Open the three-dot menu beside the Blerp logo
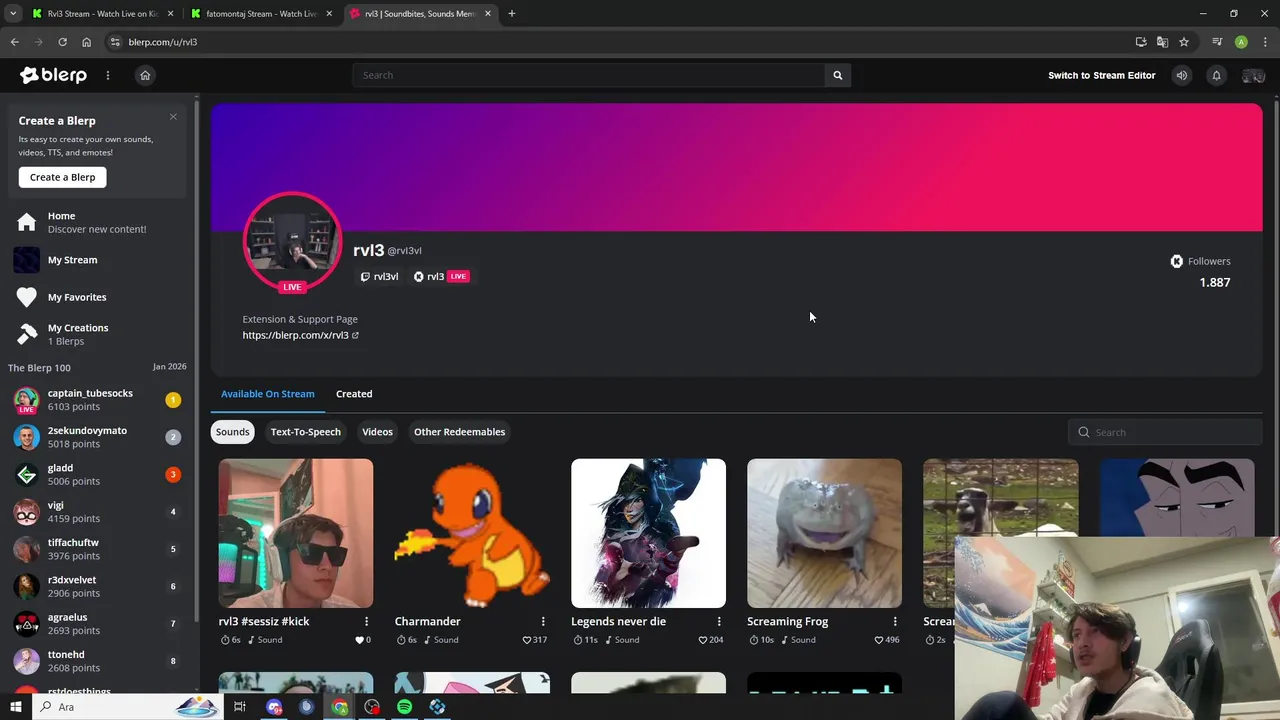This screenshot has width=1280, height=720. 108,75
